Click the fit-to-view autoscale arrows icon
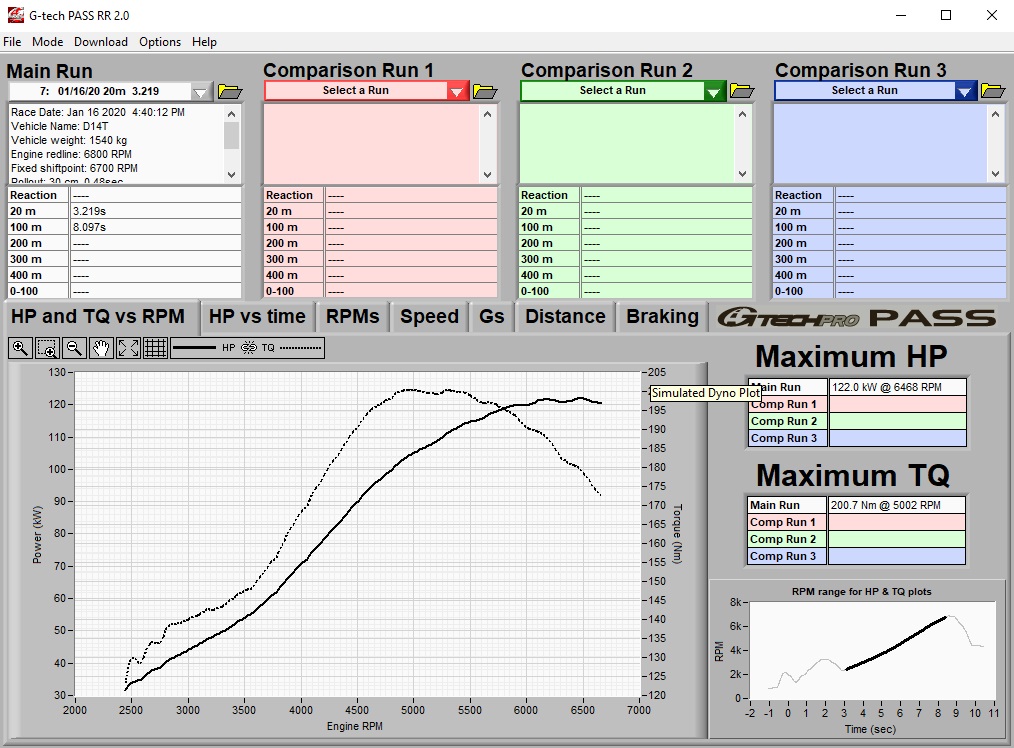 pos(128,348)
